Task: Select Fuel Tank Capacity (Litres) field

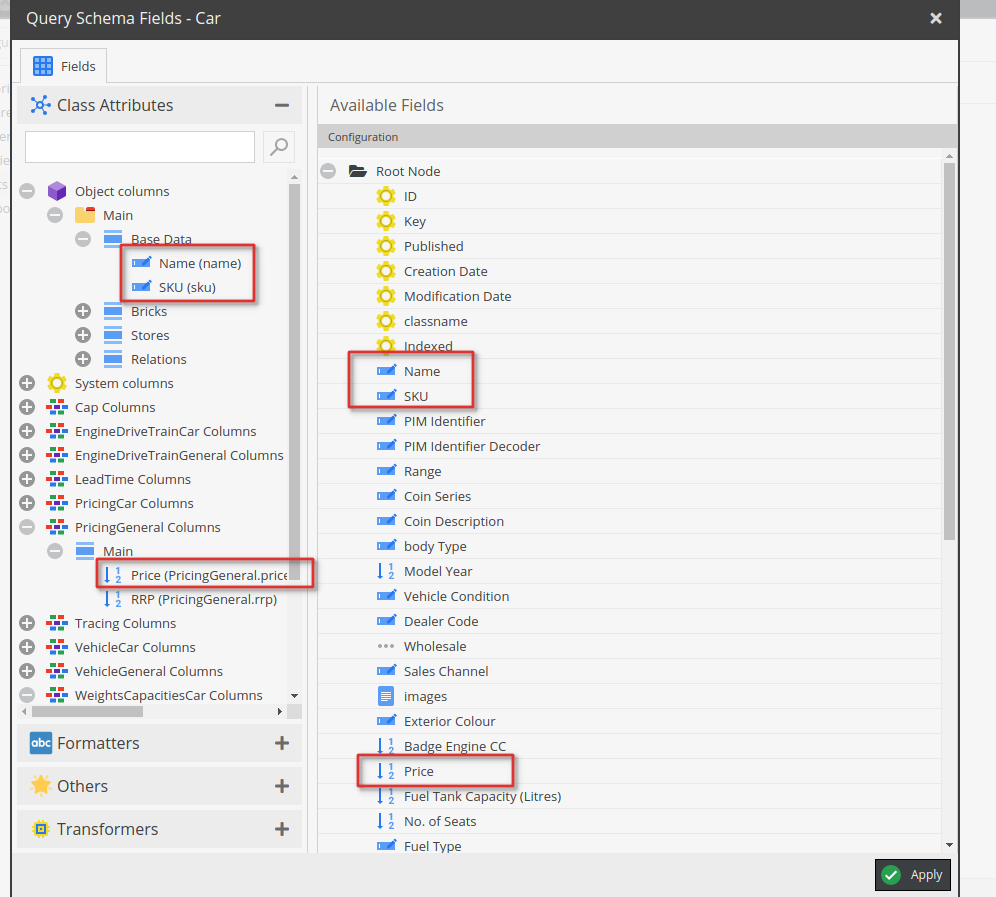Action: (482, 796)
